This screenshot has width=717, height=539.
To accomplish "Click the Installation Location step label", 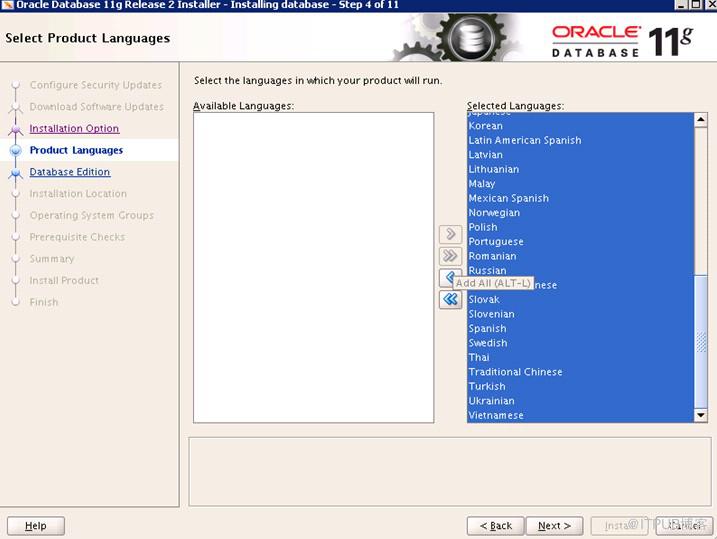I will (78, 194).
